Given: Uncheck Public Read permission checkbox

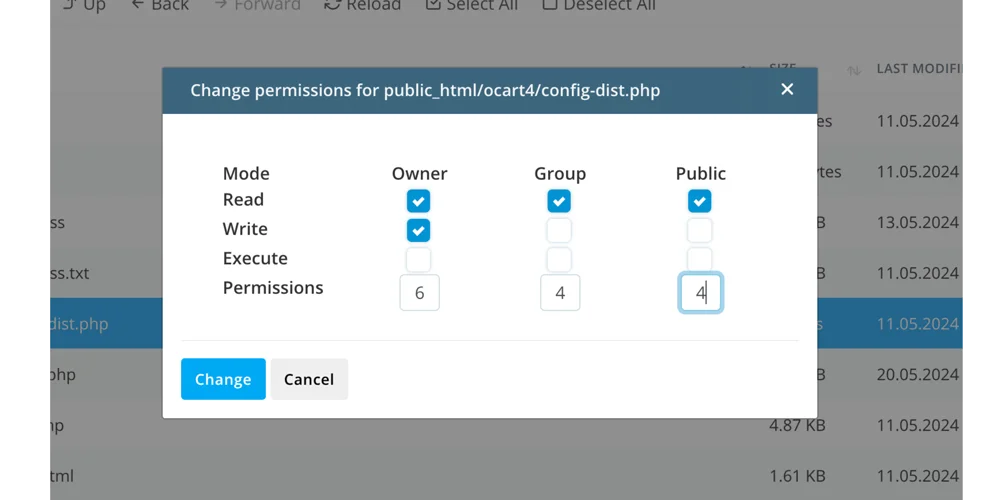Looking at the screenshot, I should (700, 201).
